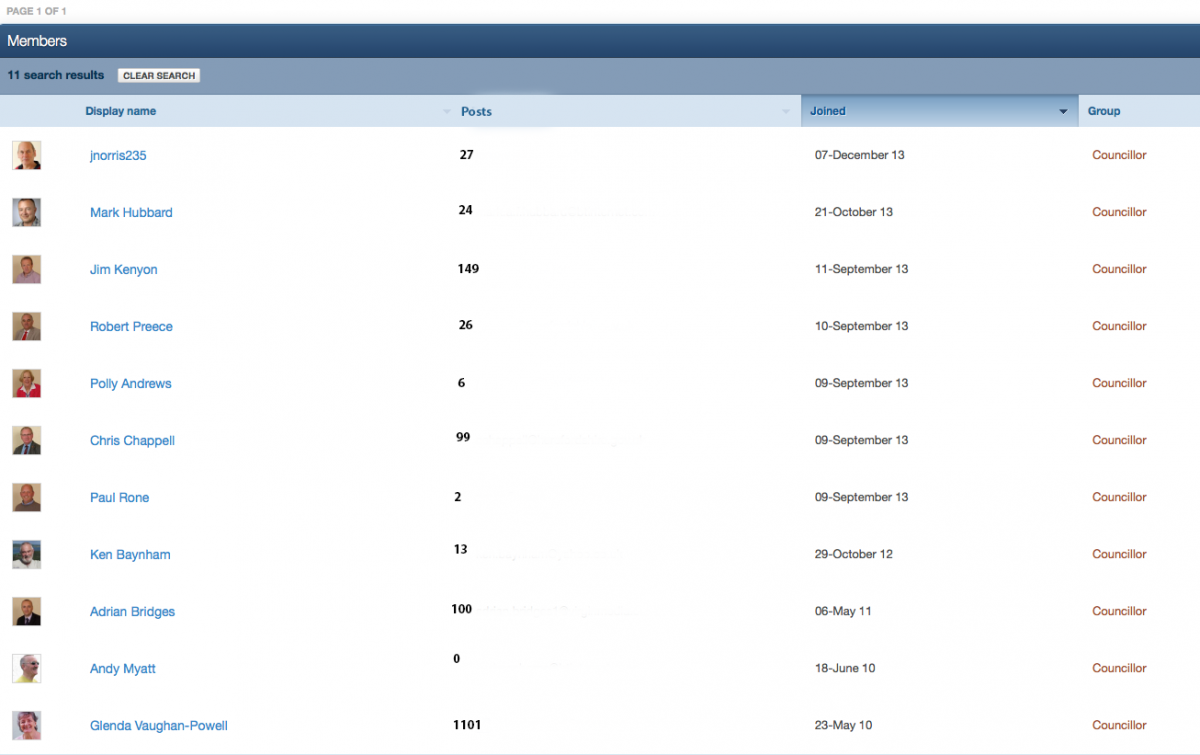Click the Councillor group for Glenda Vaughan-Powell

(1119, 725)
